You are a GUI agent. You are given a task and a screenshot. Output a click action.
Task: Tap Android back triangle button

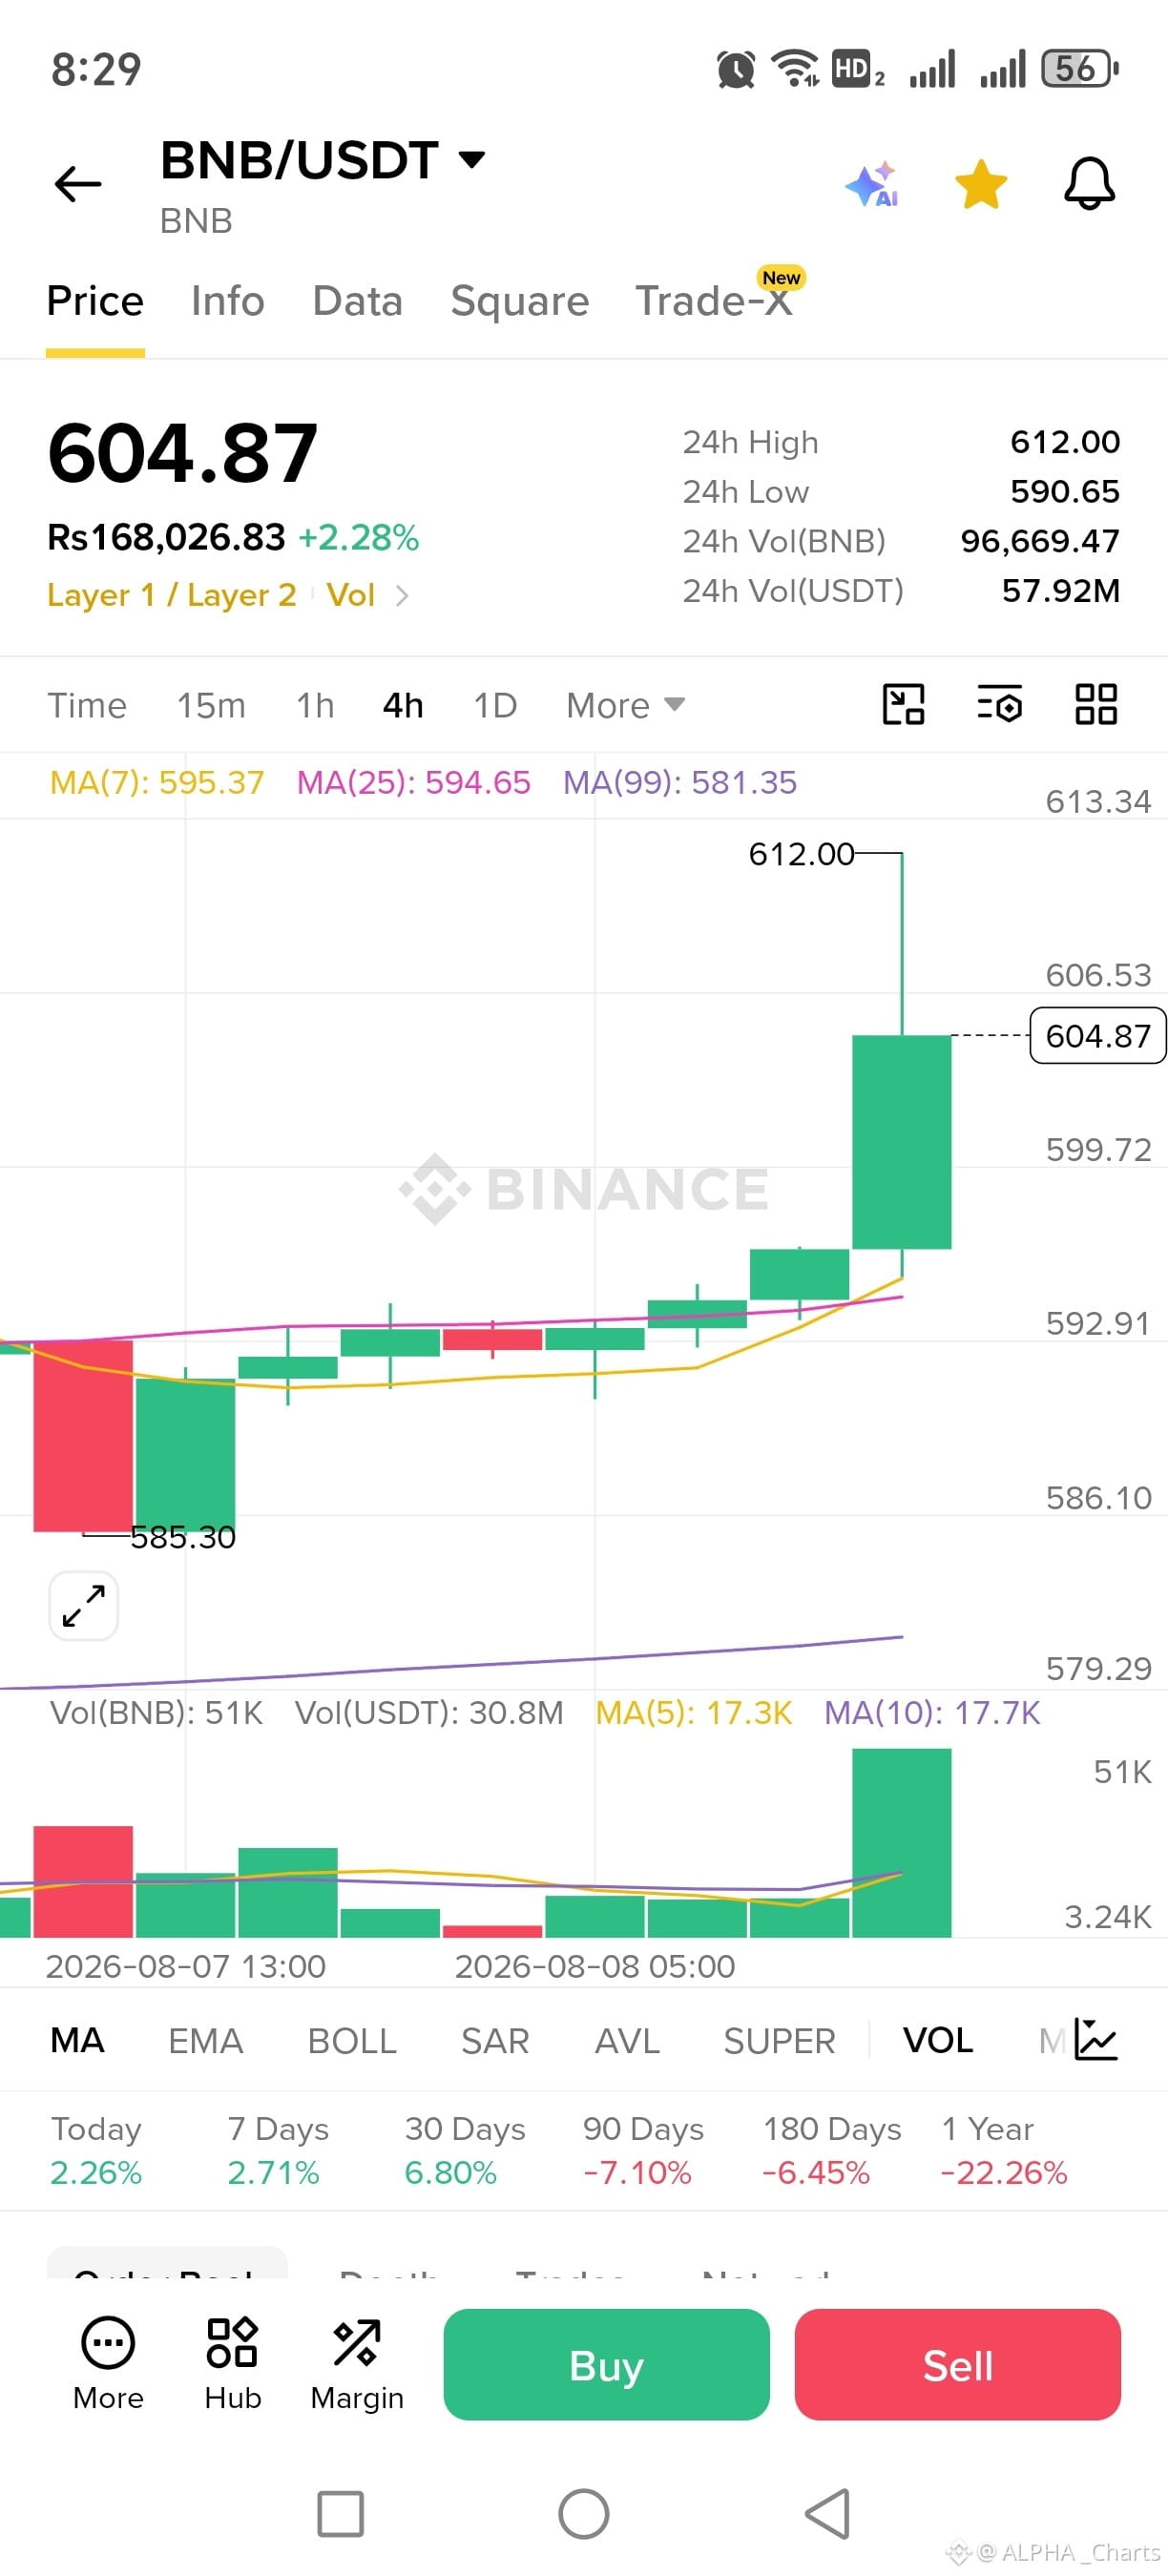[828, 2514]
